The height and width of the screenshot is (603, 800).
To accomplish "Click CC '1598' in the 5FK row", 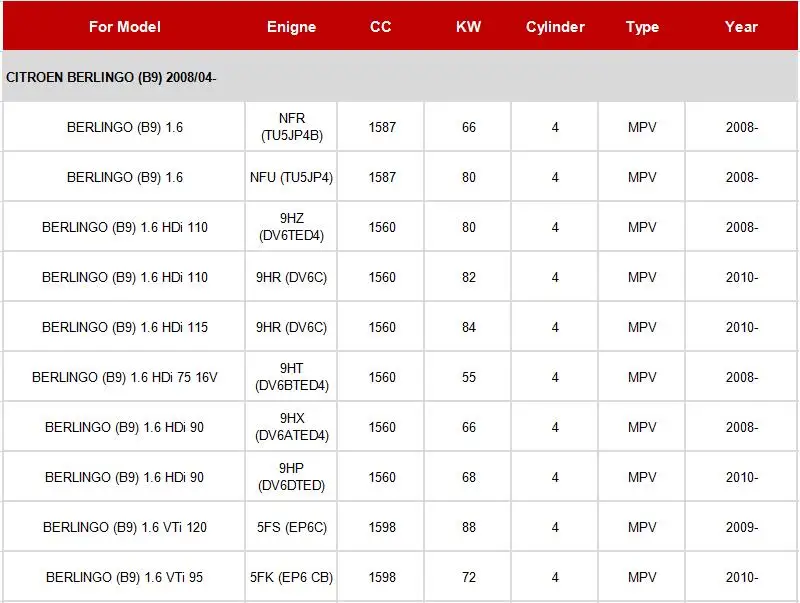I will coord(382,577).
